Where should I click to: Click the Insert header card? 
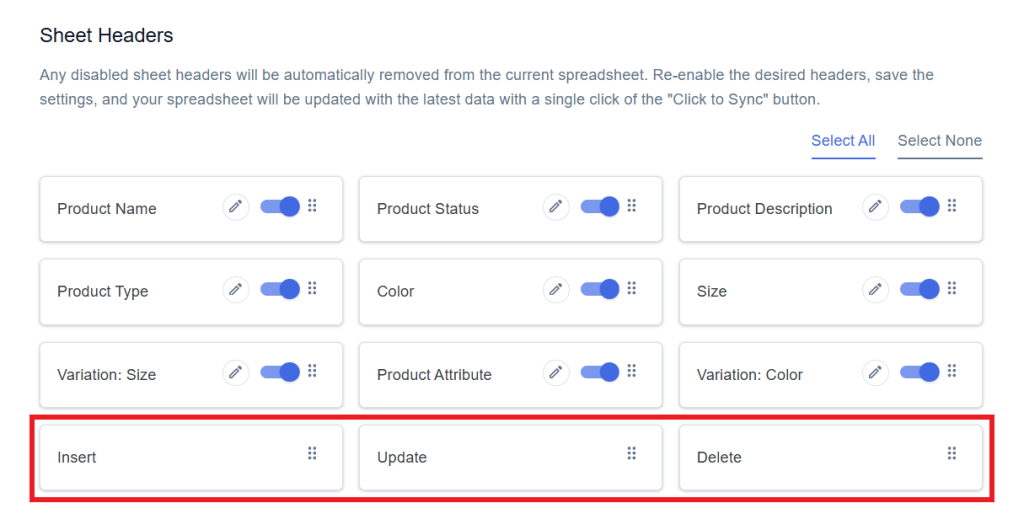191,458
